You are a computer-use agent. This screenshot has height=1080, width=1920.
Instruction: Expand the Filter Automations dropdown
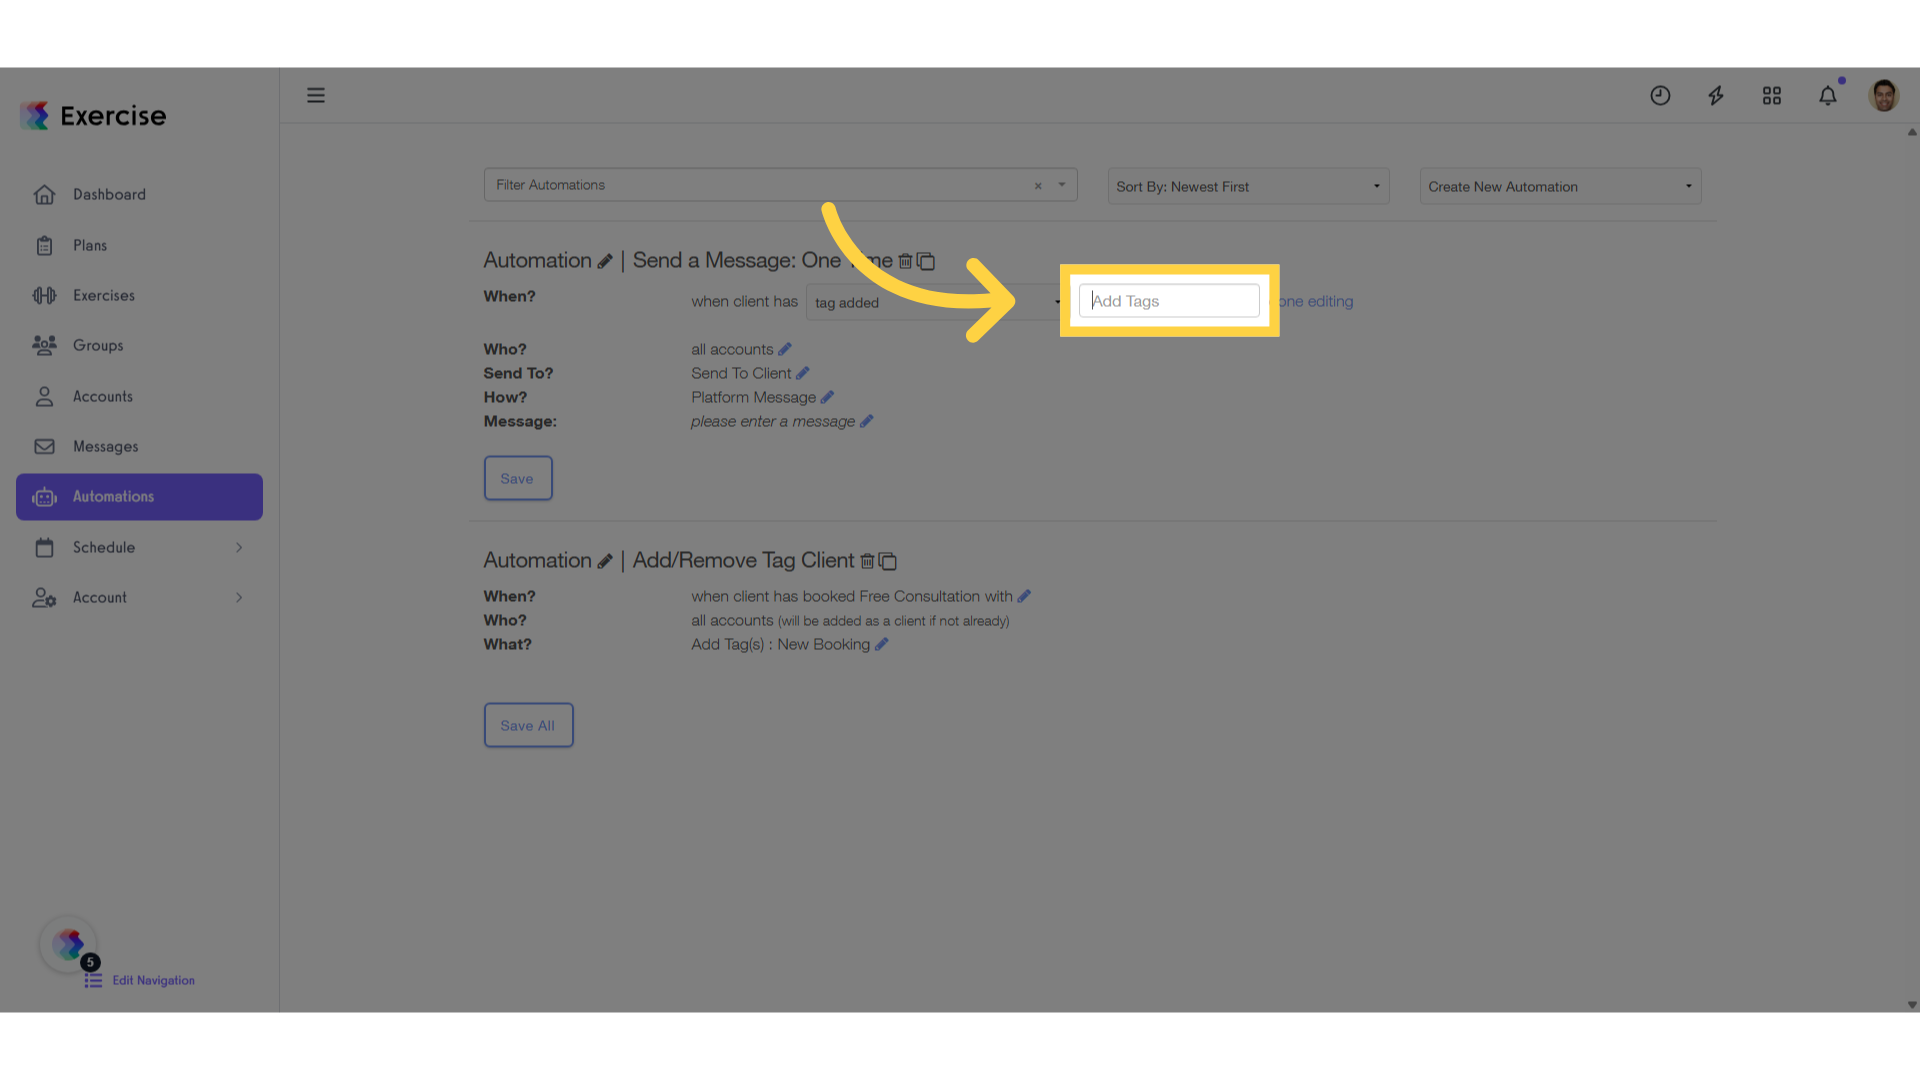point(1062,185)
